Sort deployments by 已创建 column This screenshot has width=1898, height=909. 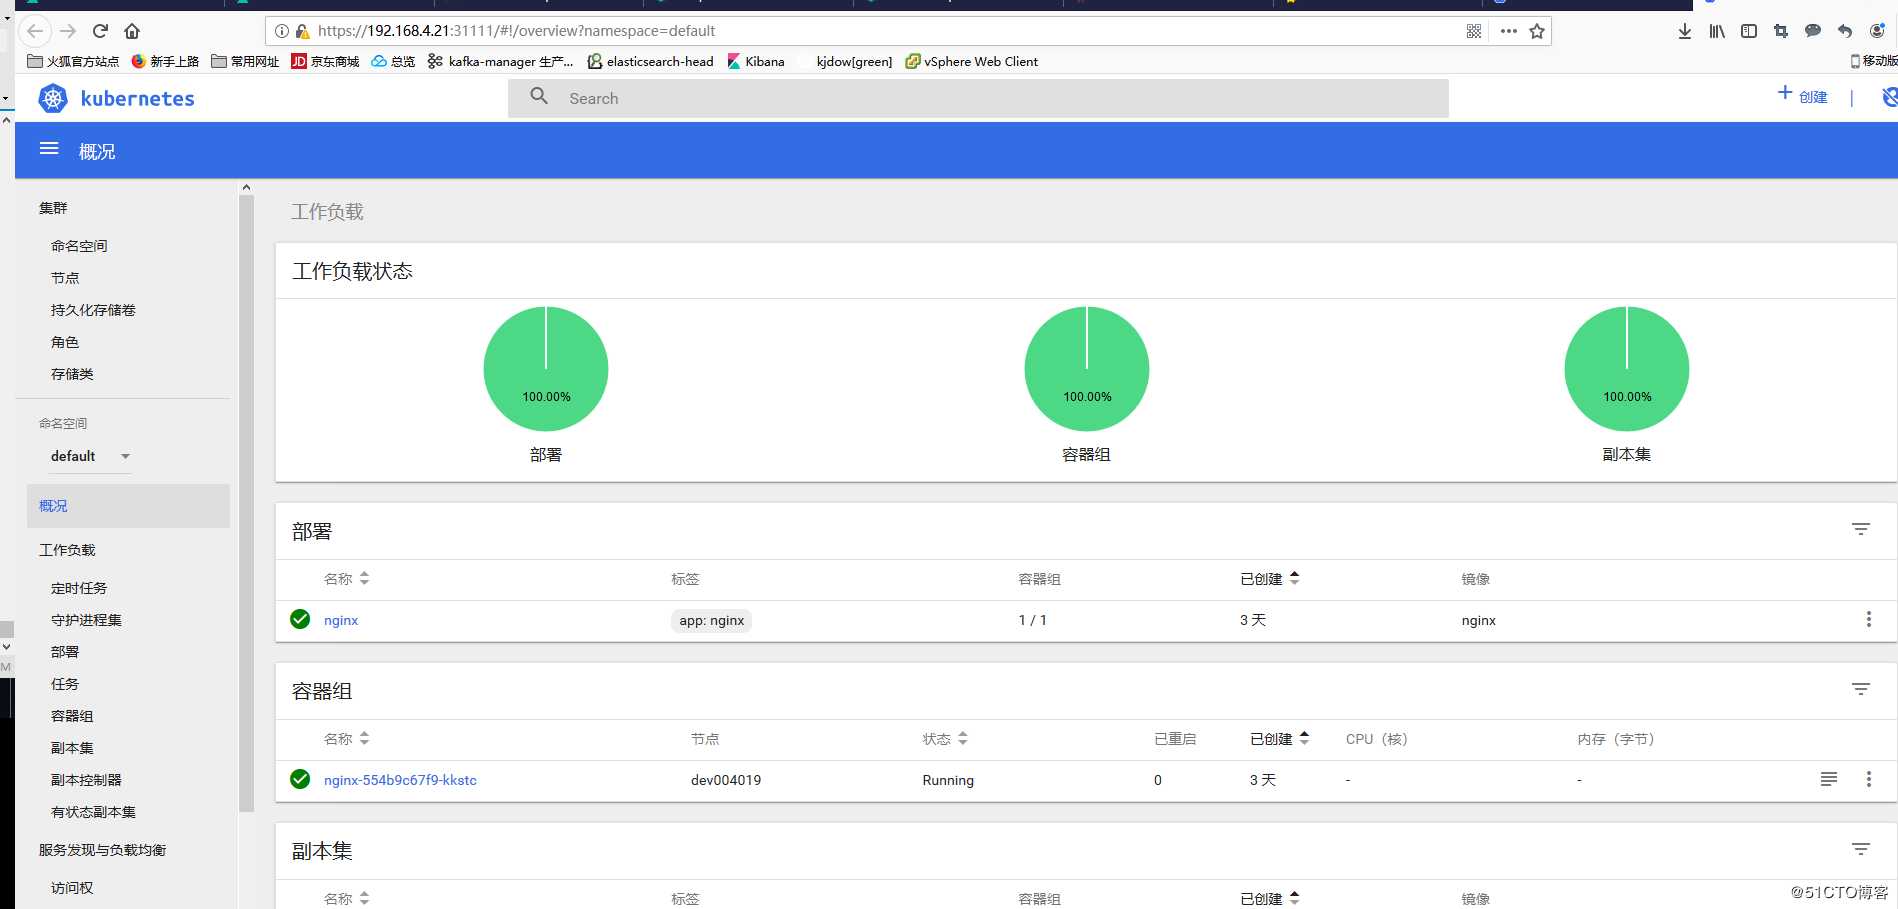coord(1269,579)
